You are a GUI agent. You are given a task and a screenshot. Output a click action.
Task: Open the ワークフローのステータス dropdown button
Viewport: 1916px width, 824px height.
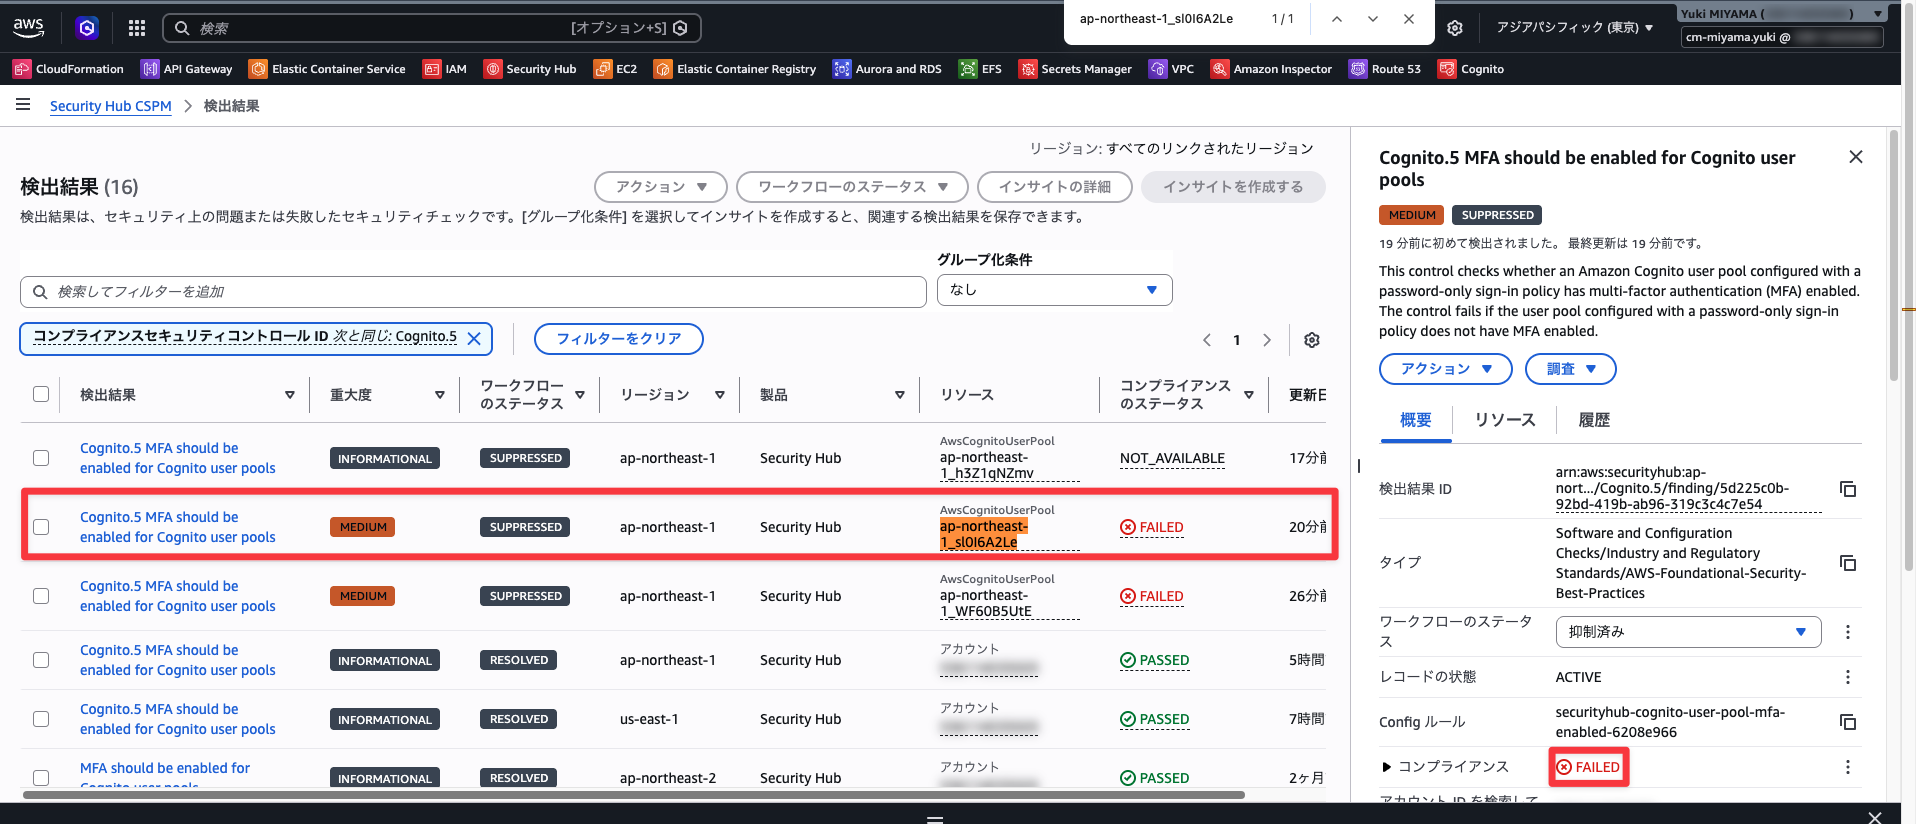point(852,187)
